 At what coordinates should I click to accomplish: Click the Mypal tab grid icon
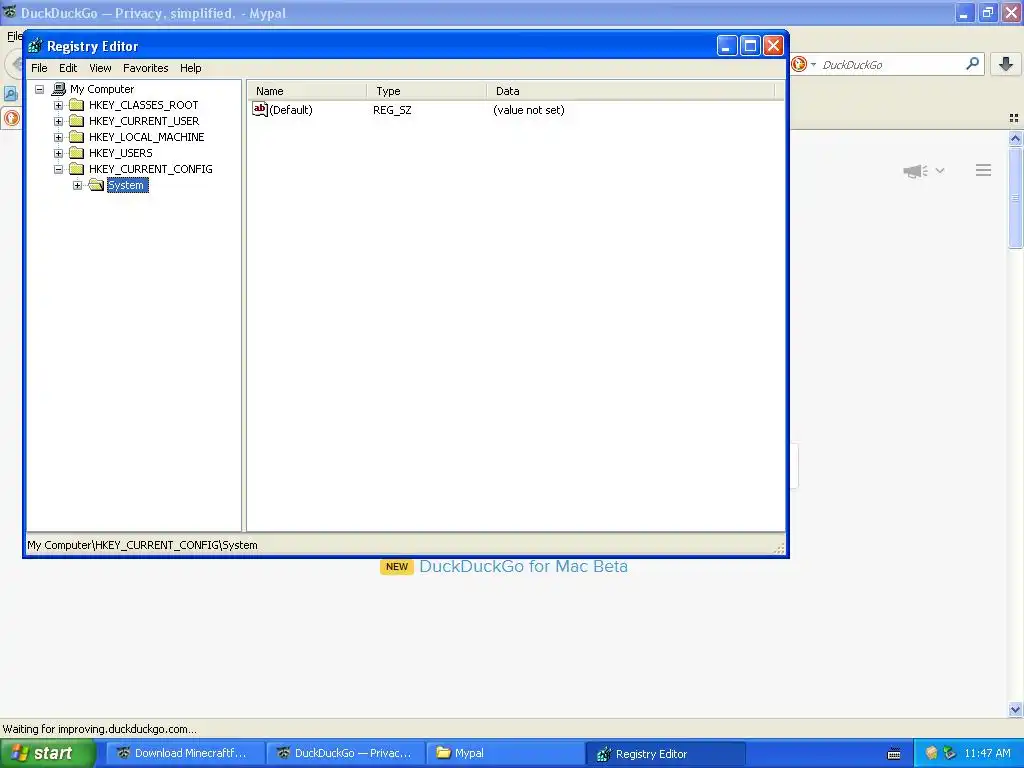pos(1014,118)
